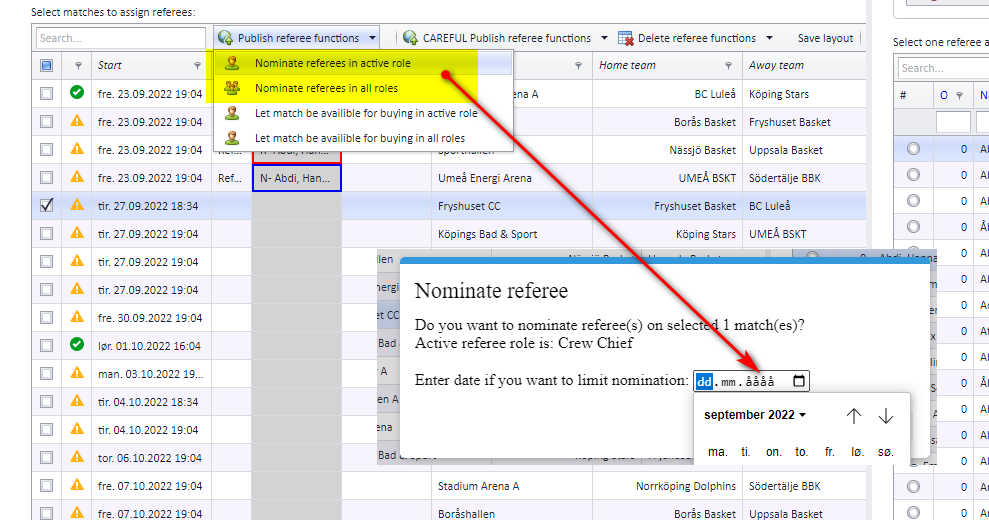The height and width of the screenshot is (520, 989).
Task: Select the first referee radio button in list
Action: tap(913, 149)
